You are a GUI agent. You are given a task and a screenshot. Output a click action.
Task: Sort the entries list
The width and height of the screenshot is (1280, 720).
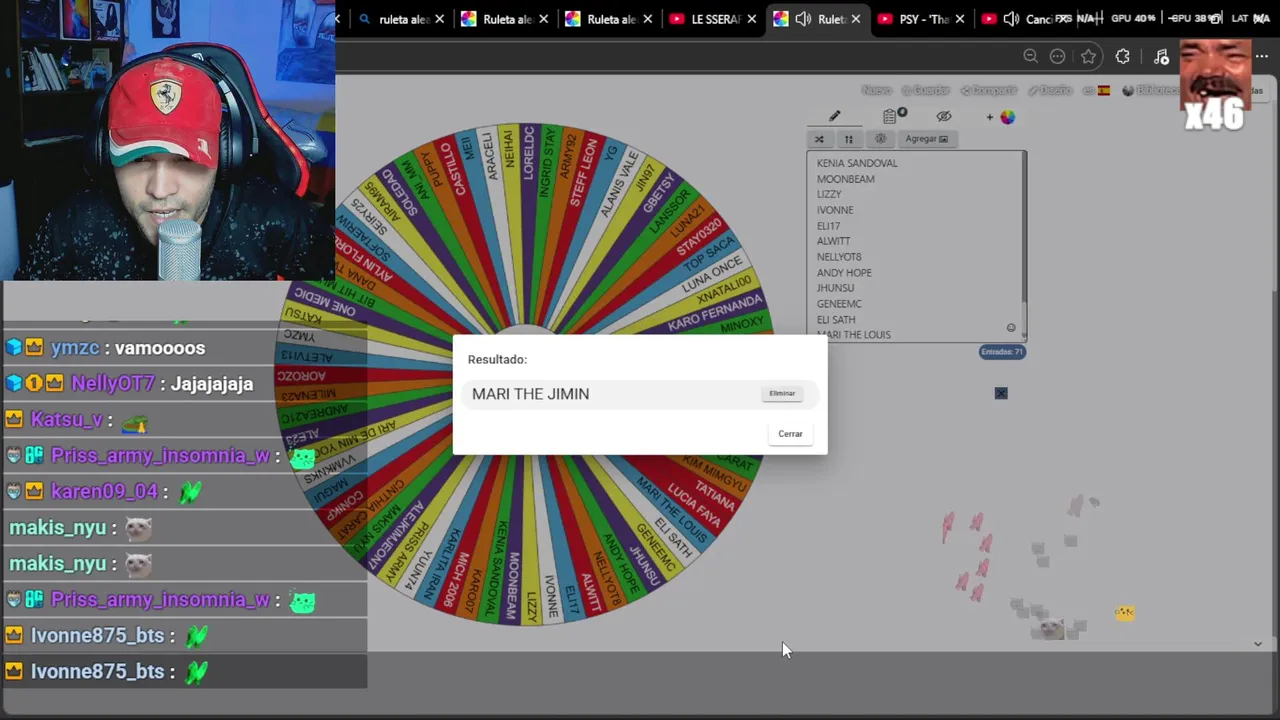click(849, 139)
